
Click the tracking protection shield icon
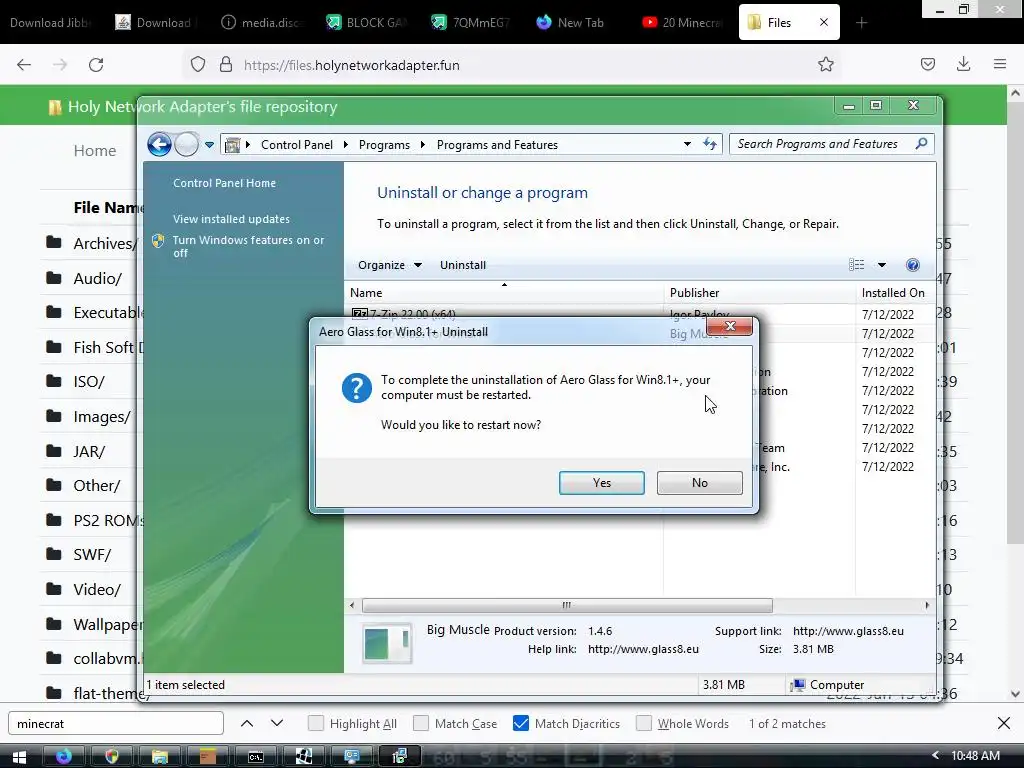pos(198,65)
